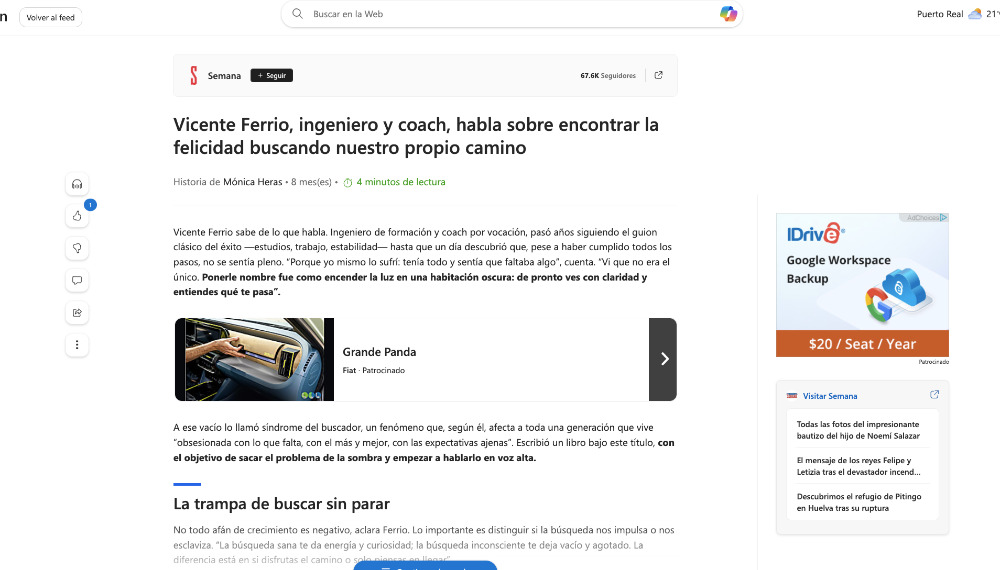The height and width of the screenshot is (570, 1000).
Task: Click the '8 mes(es)' publication date
Action: [x=311, y=182]
